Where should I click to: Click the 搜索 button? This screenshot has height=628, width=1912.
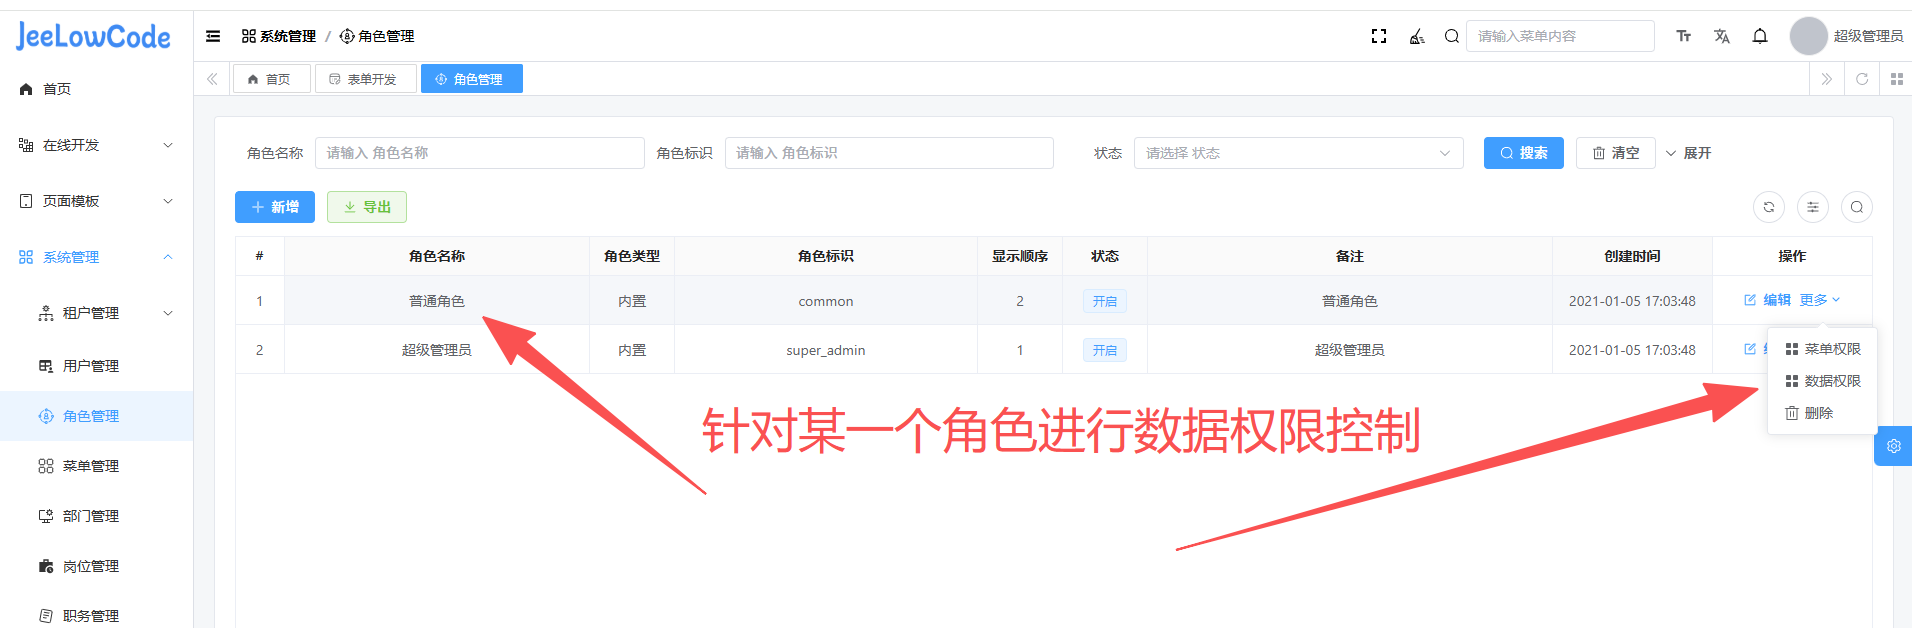tap(1523, 153)
